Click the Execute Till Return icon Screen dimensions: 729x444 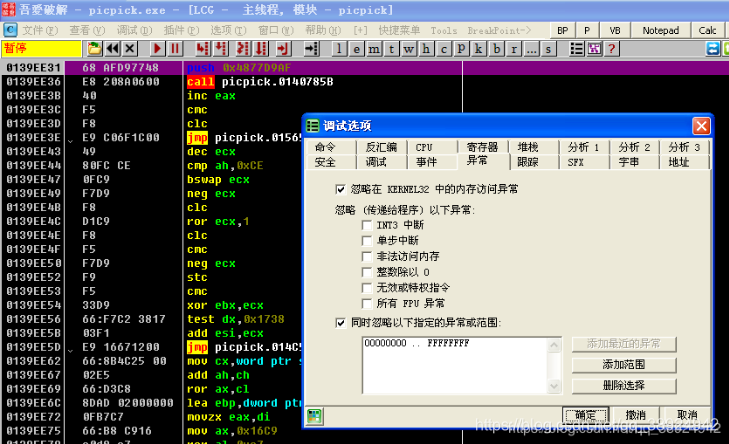click(283, 48)
